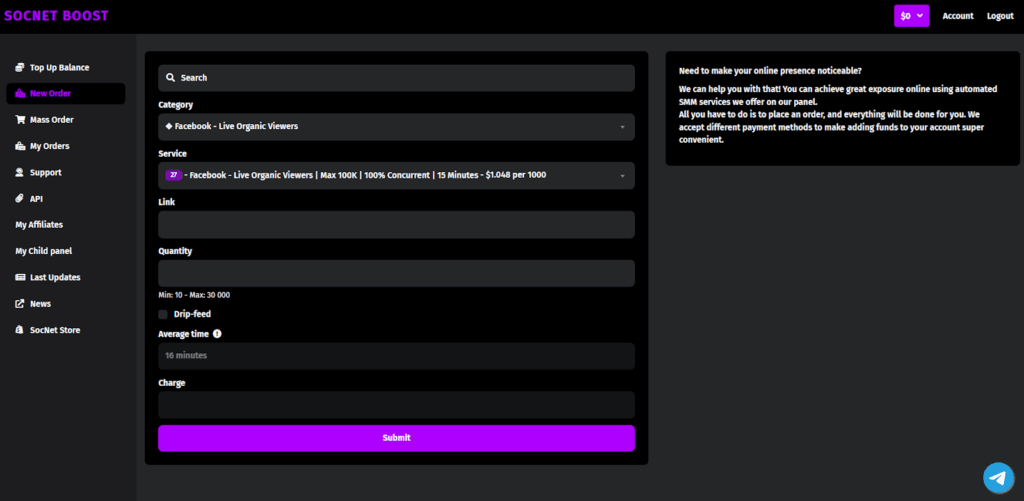Open the Telegram chat bubble icon
Screen dimensions: 1024x501
pos(997,478)
